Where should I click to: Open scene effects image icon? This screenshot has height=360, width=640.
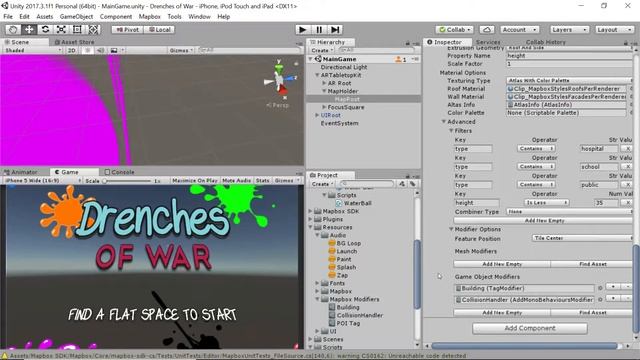[x=114, y=50]
